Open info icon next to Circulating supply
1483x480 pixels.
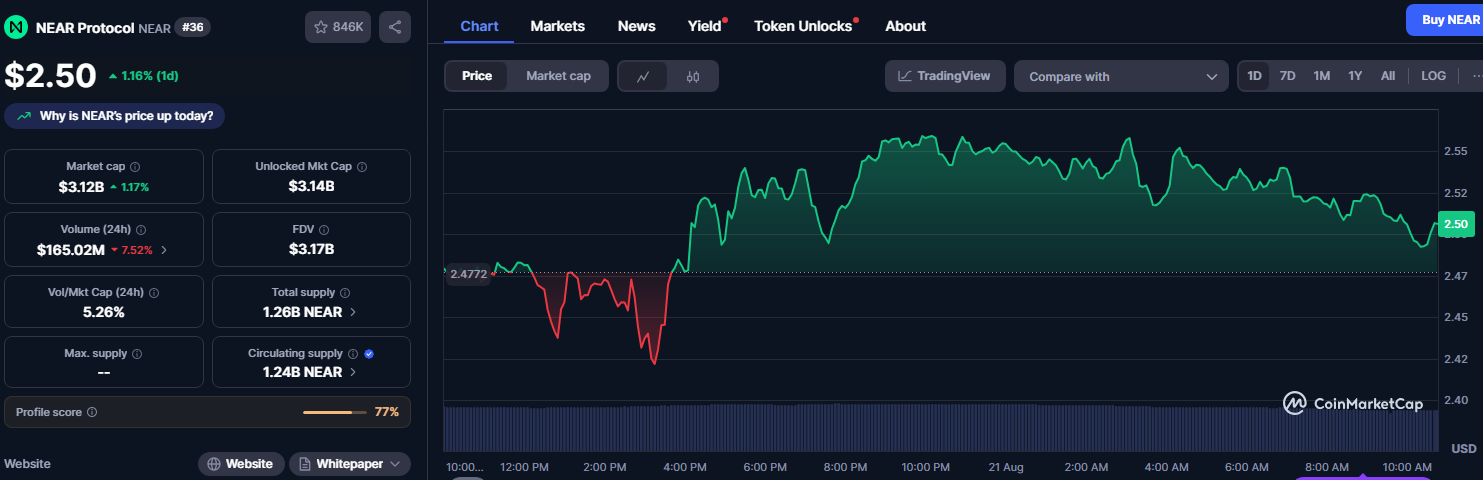353,354
